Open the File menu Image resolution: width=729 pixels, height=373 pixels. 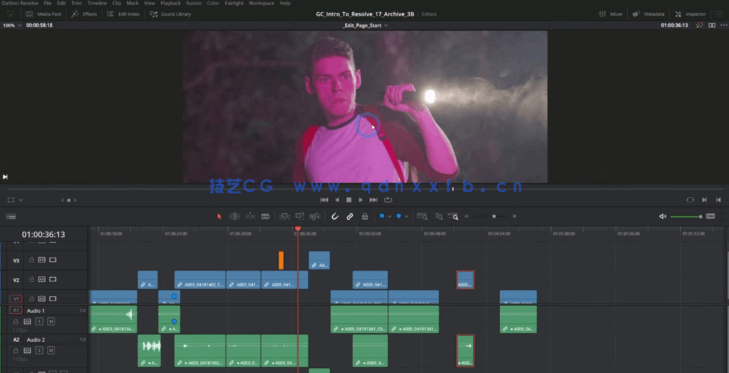point(47,3)
